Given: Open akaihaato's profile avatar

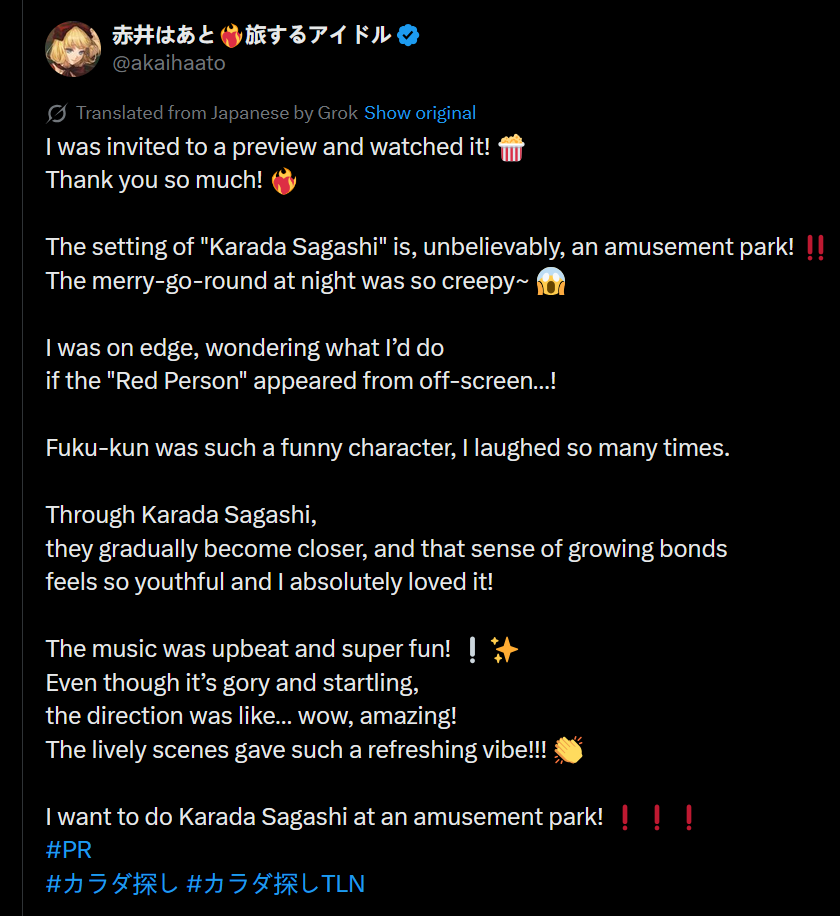Looking at the screenshot, I should [73, 49].
